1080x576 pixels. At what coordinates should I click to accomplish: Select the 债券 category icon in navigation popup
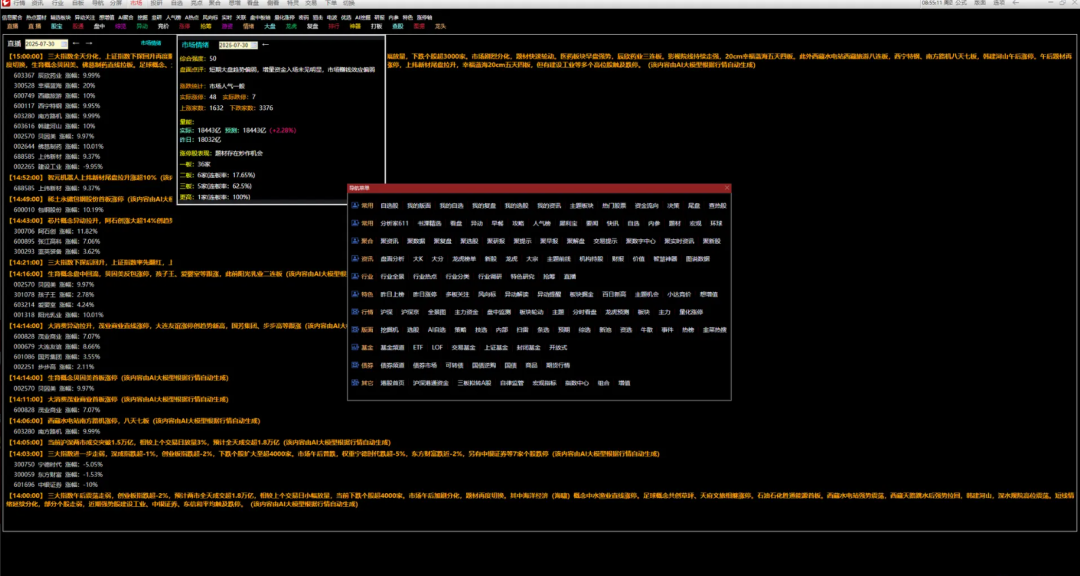click(353, 365)
